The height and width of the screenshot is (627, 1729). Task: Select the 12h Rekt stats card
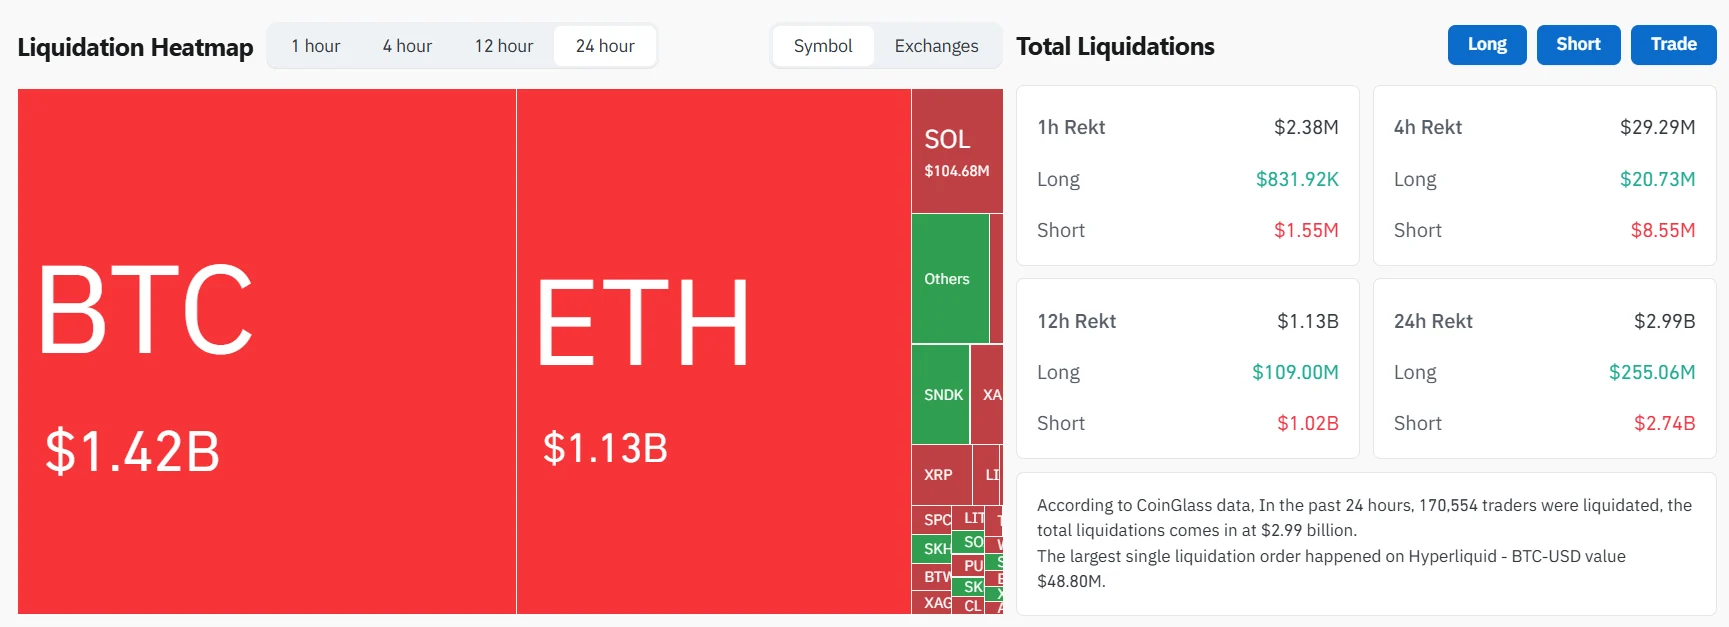pos(1188,369)
